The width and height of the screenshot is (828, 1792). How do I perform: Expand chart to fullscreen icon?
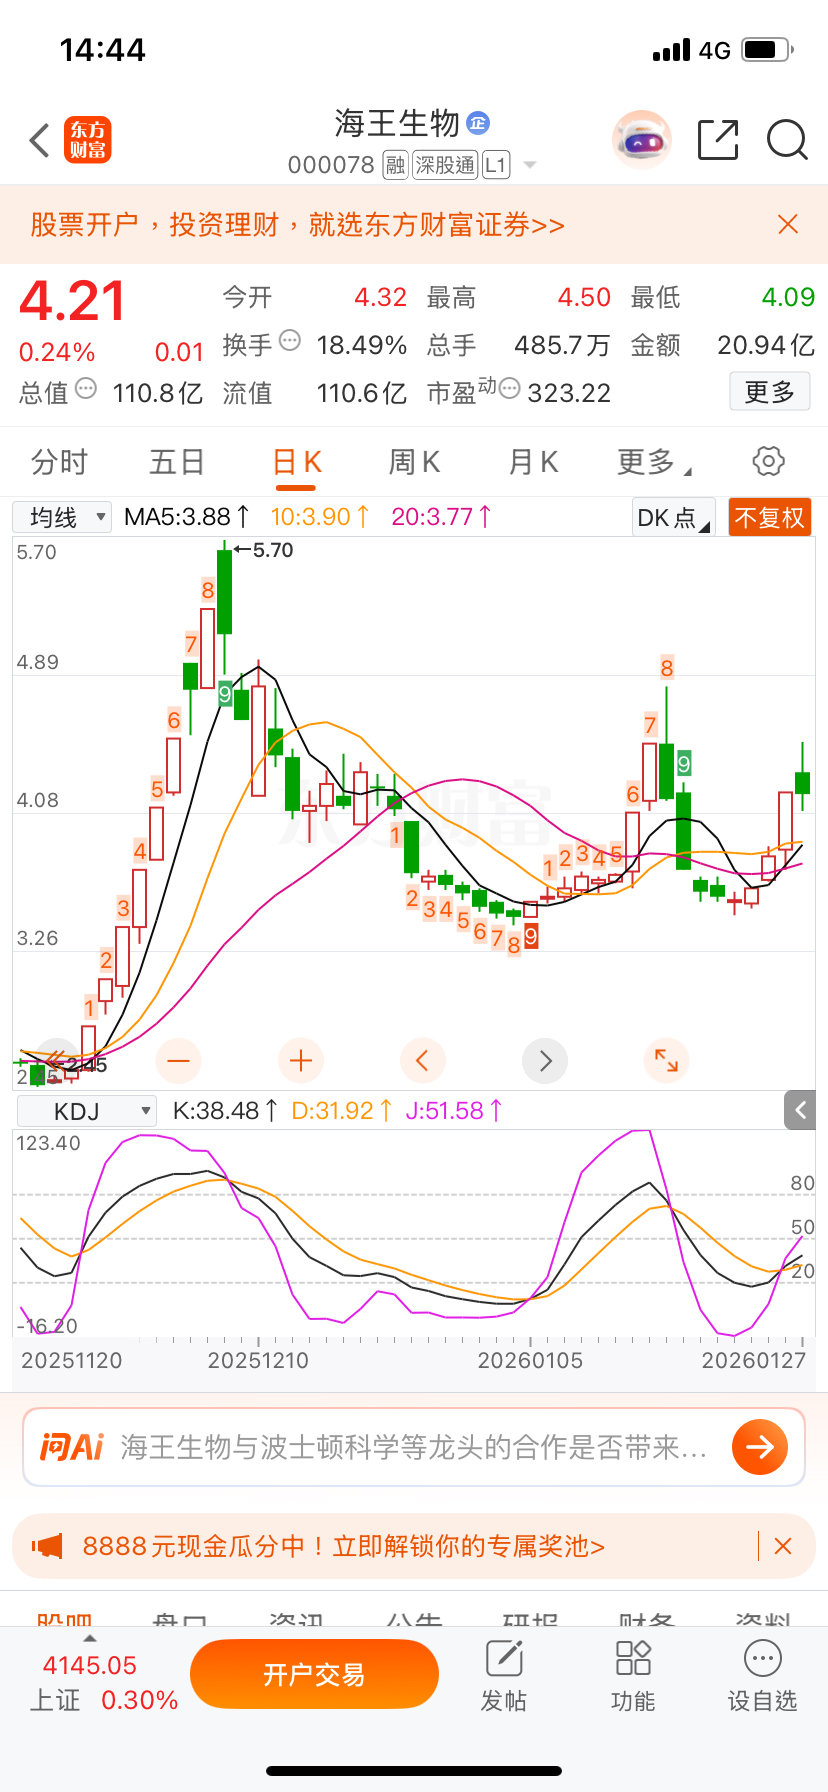pos(666,1060)
